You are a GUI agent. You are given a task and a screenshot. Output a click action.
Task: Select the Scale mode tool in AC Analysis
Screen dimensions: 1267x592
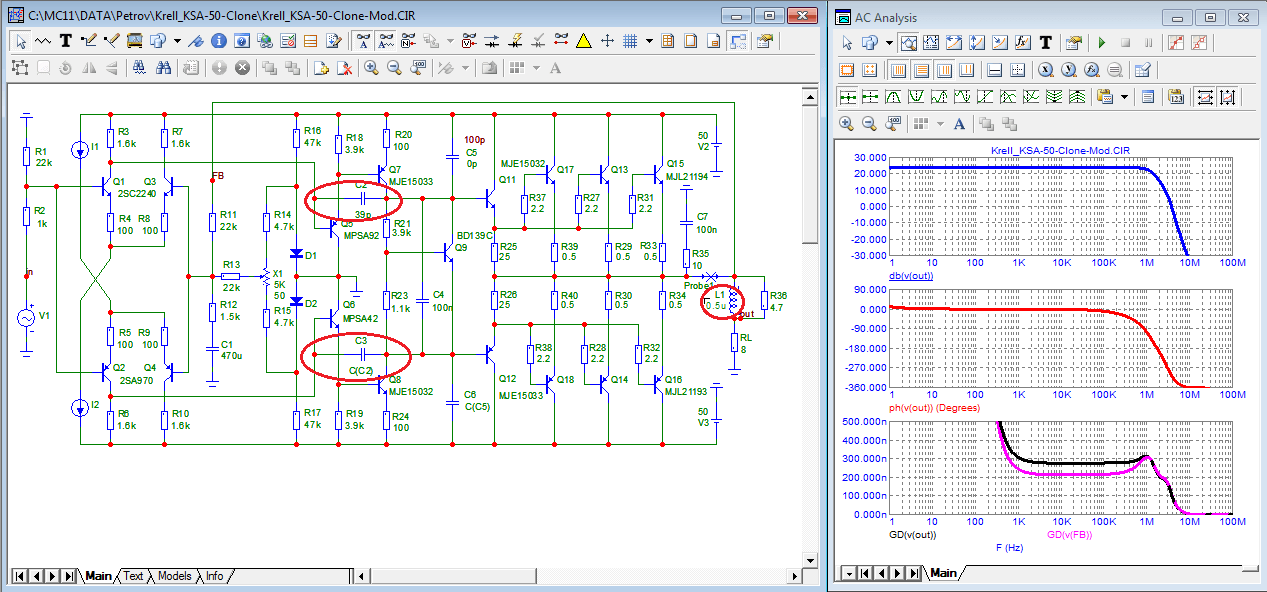(x=908, y=42)
